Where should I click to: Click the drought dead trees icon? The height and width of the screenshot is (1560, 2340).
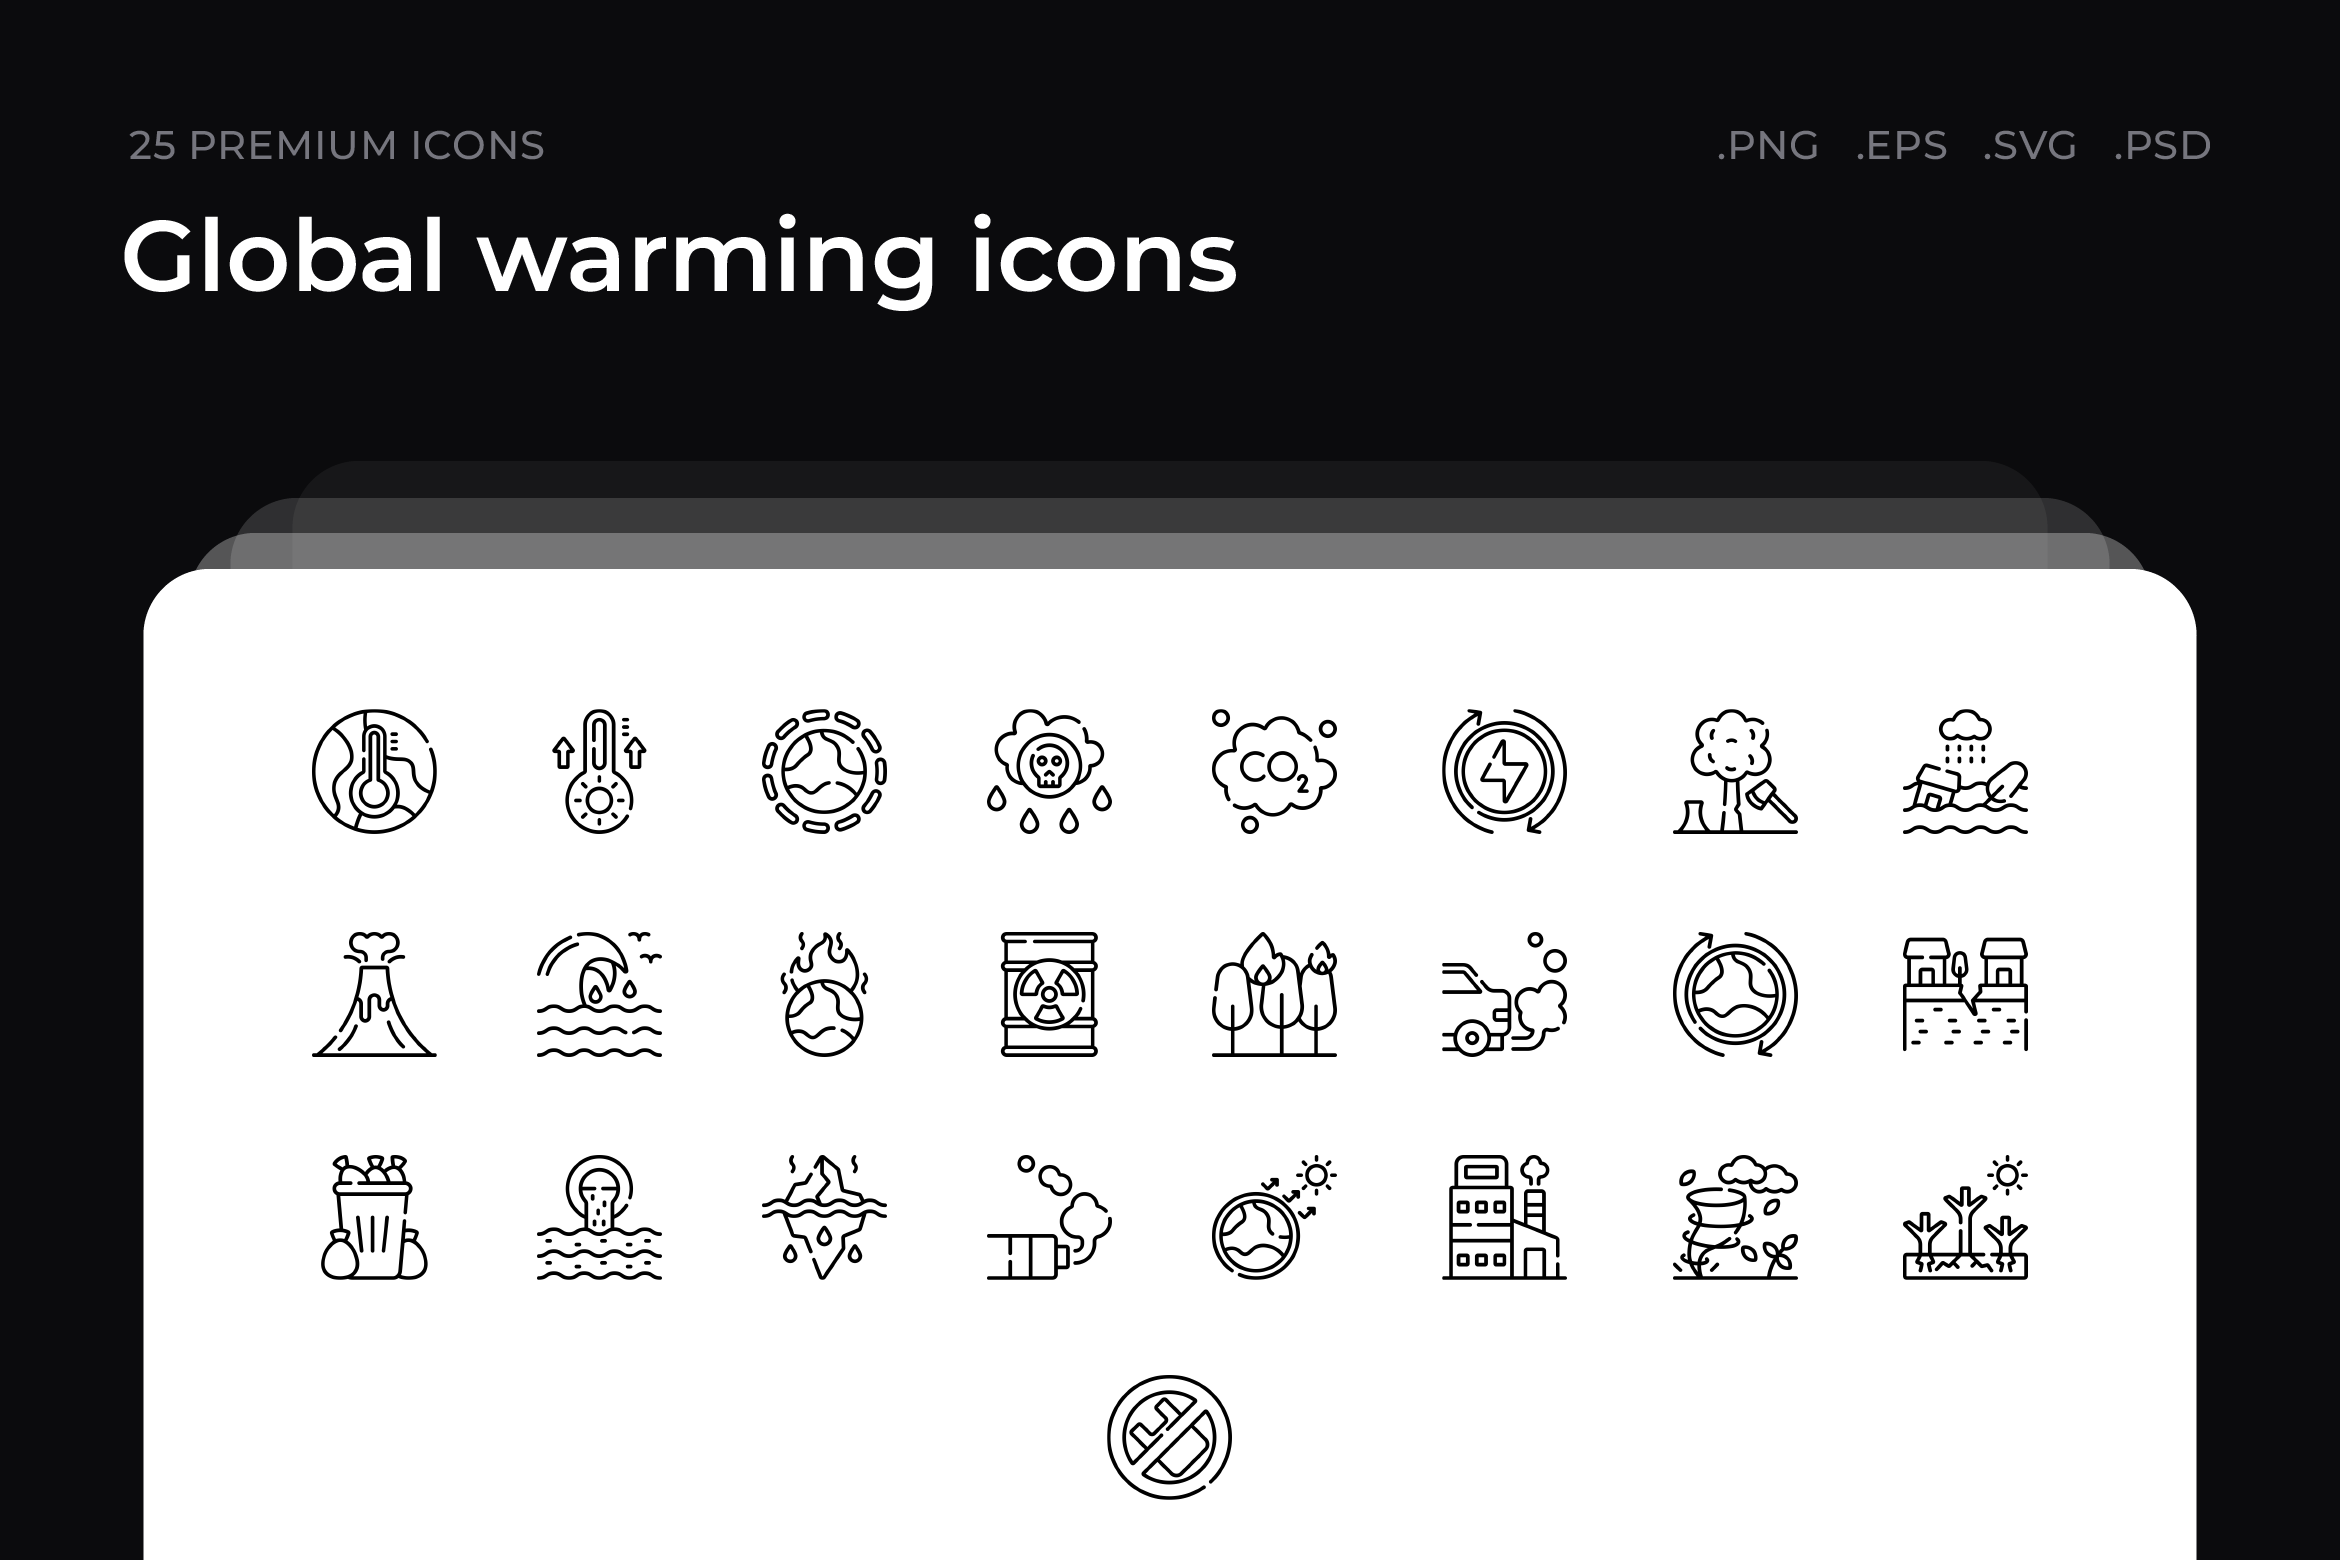point(1965,1218)
